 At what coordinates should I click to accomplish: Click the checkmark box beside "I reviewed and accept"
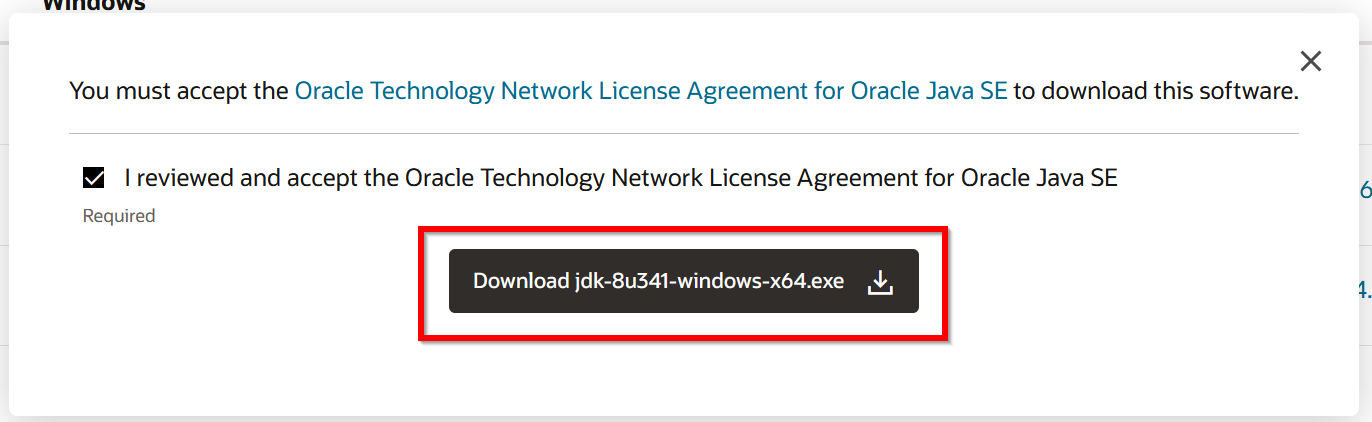(94, 179)
